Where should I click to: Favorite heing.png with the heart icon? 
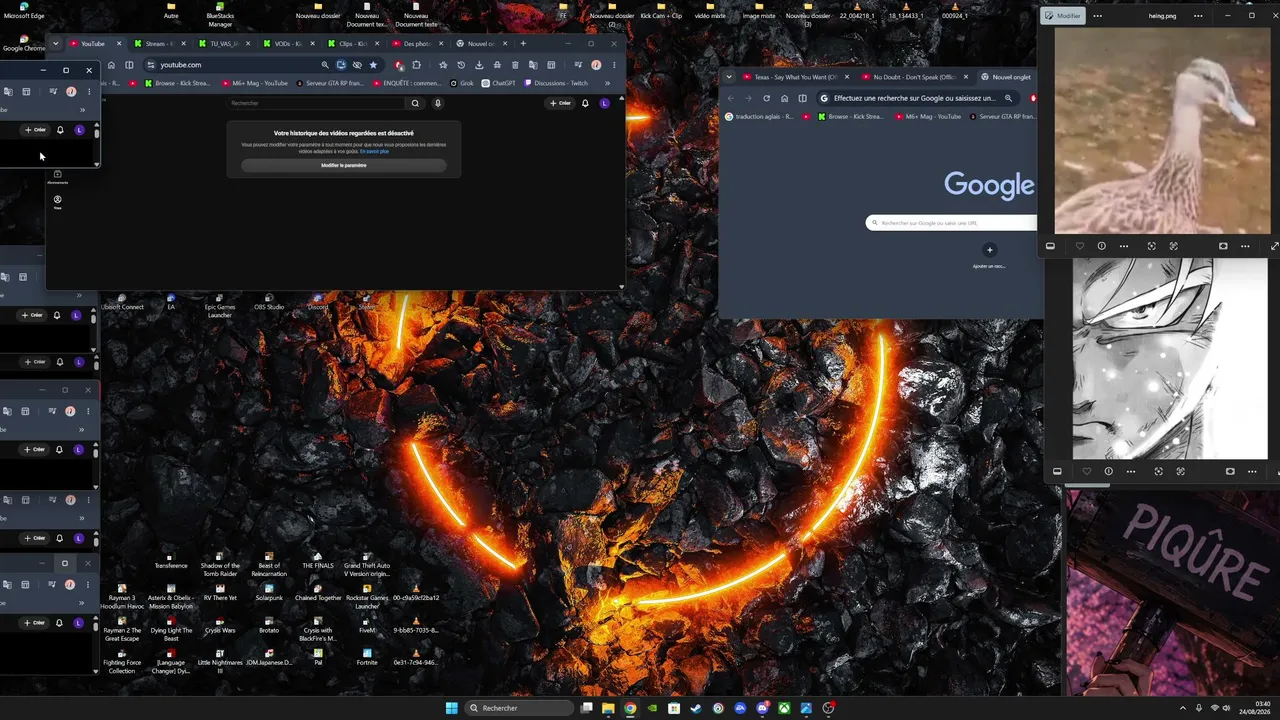coord(1079,246)
